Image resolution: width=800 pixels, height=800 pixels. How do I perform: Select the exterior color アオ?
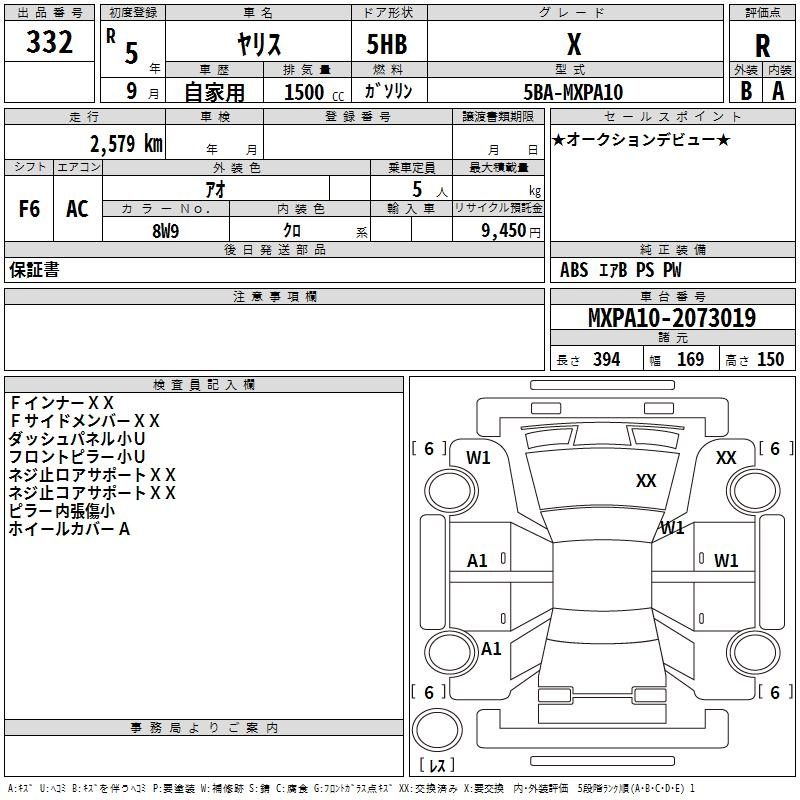click(x=215, y=190)
